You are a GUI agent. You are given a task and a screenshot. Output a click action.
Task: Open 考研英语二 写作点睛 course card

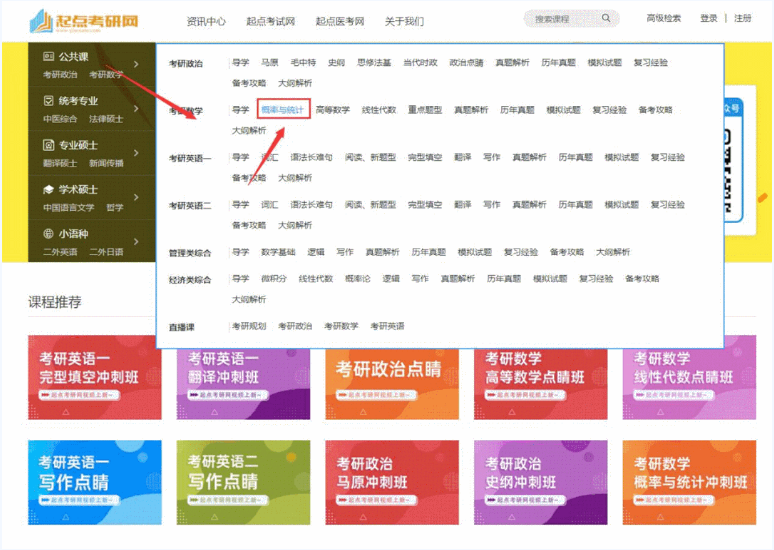[243, 482]
